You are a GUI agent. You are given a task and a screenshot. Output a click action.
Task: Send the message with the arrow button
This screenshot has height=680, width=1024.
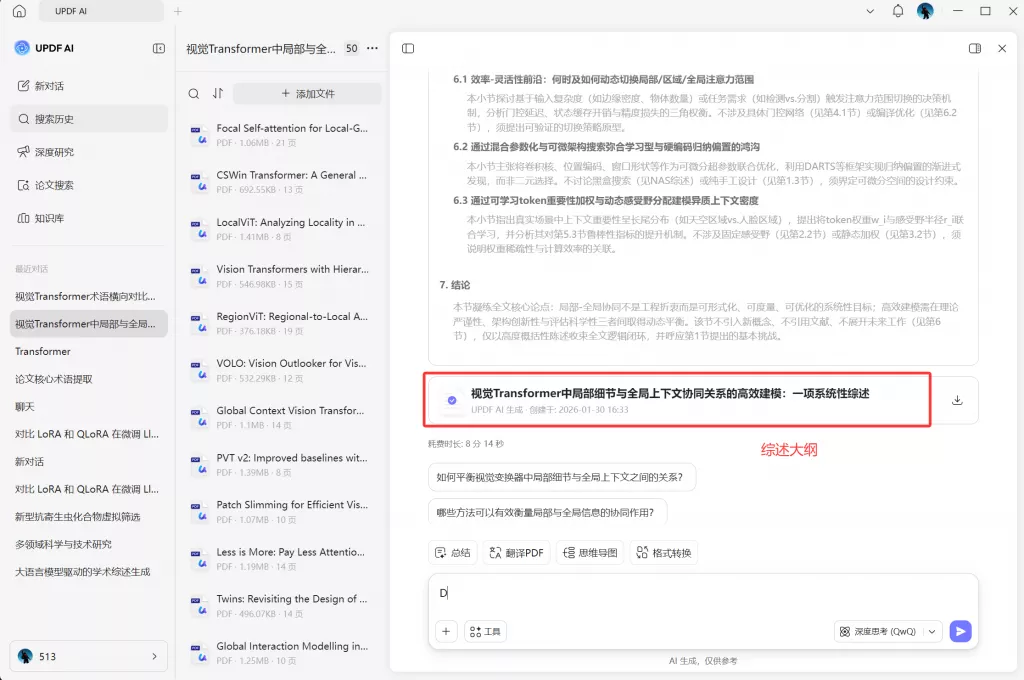pyautogui.click(x=960, y=631)
